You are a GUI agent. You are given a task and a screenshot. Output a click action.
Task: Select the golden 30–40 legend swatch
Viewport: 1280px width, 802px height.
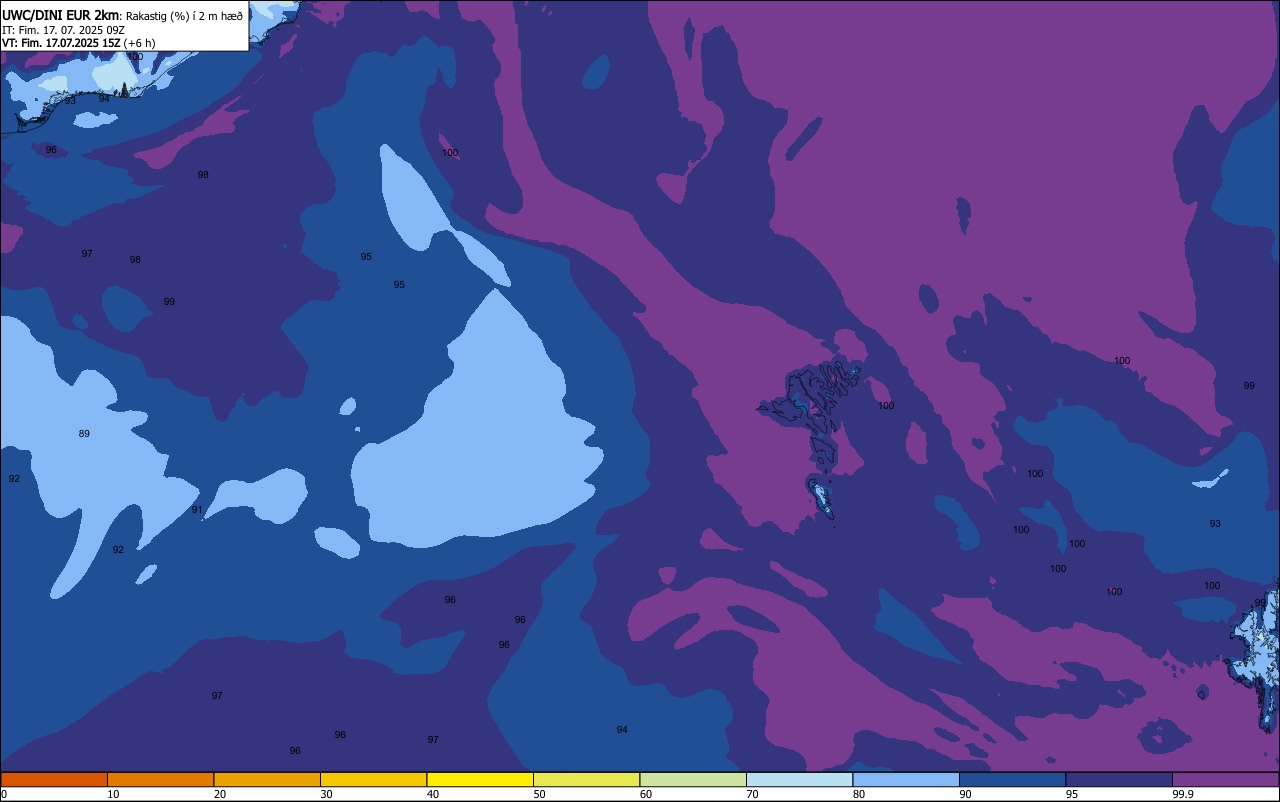tap(373, 779)
